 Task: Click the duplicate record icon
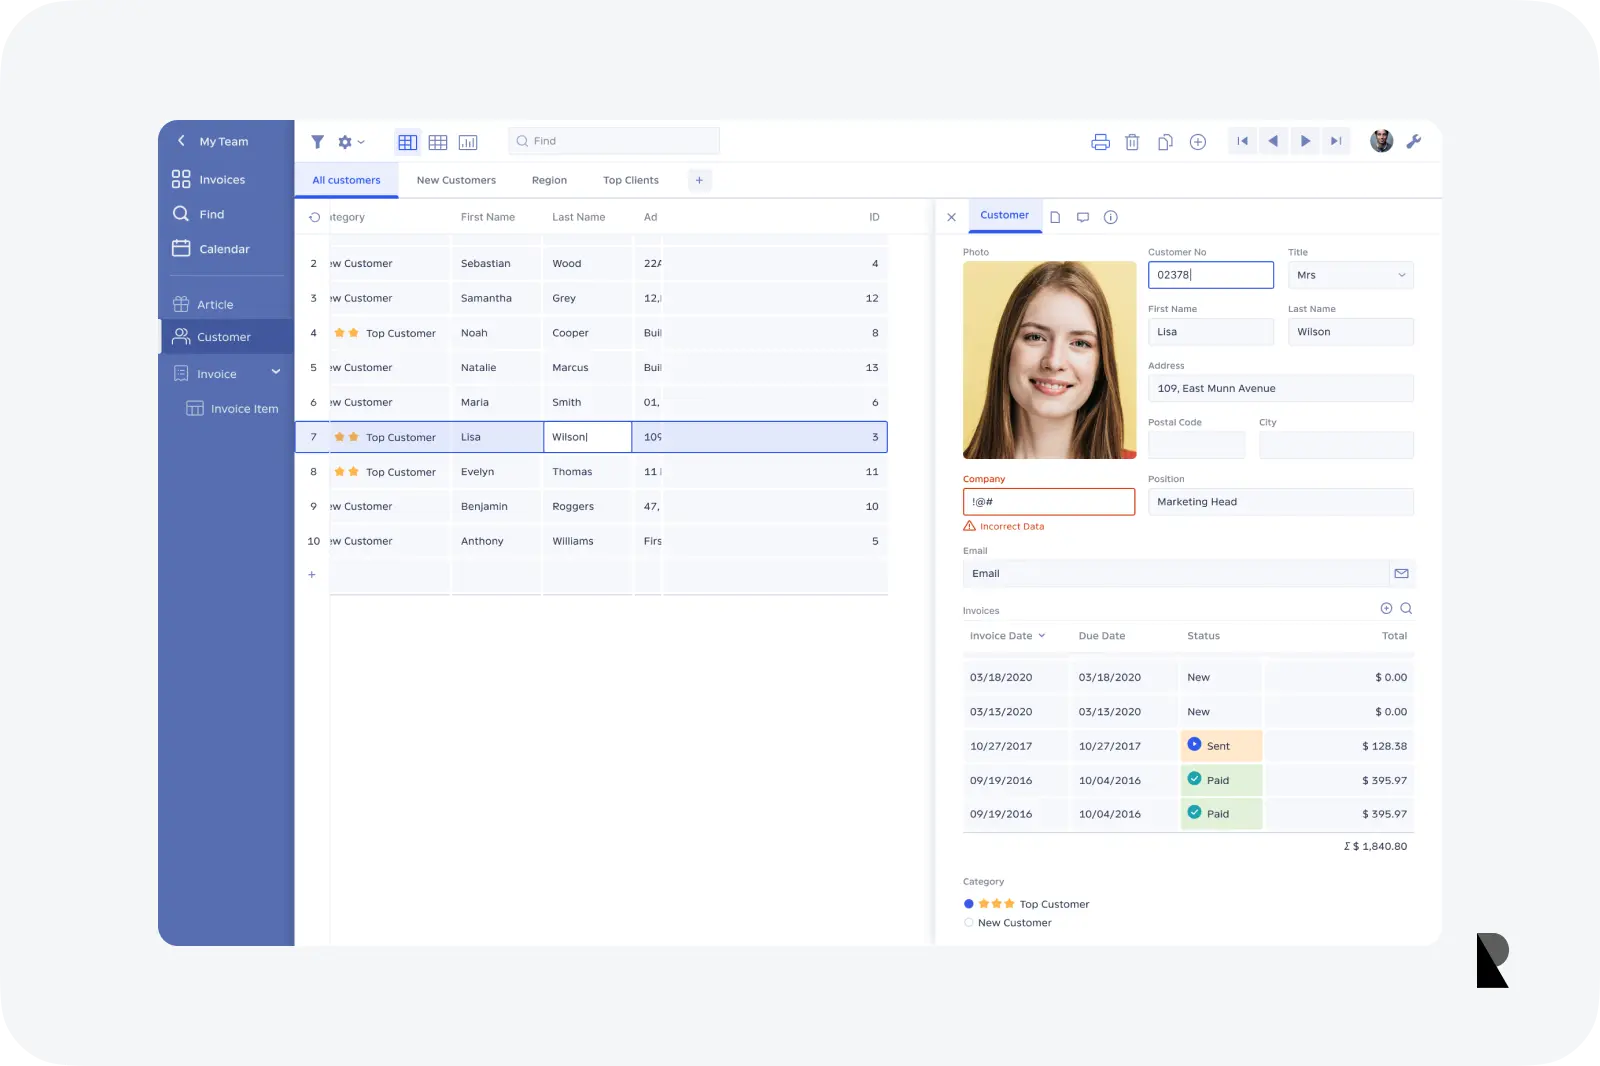[x=1165, y=142]
